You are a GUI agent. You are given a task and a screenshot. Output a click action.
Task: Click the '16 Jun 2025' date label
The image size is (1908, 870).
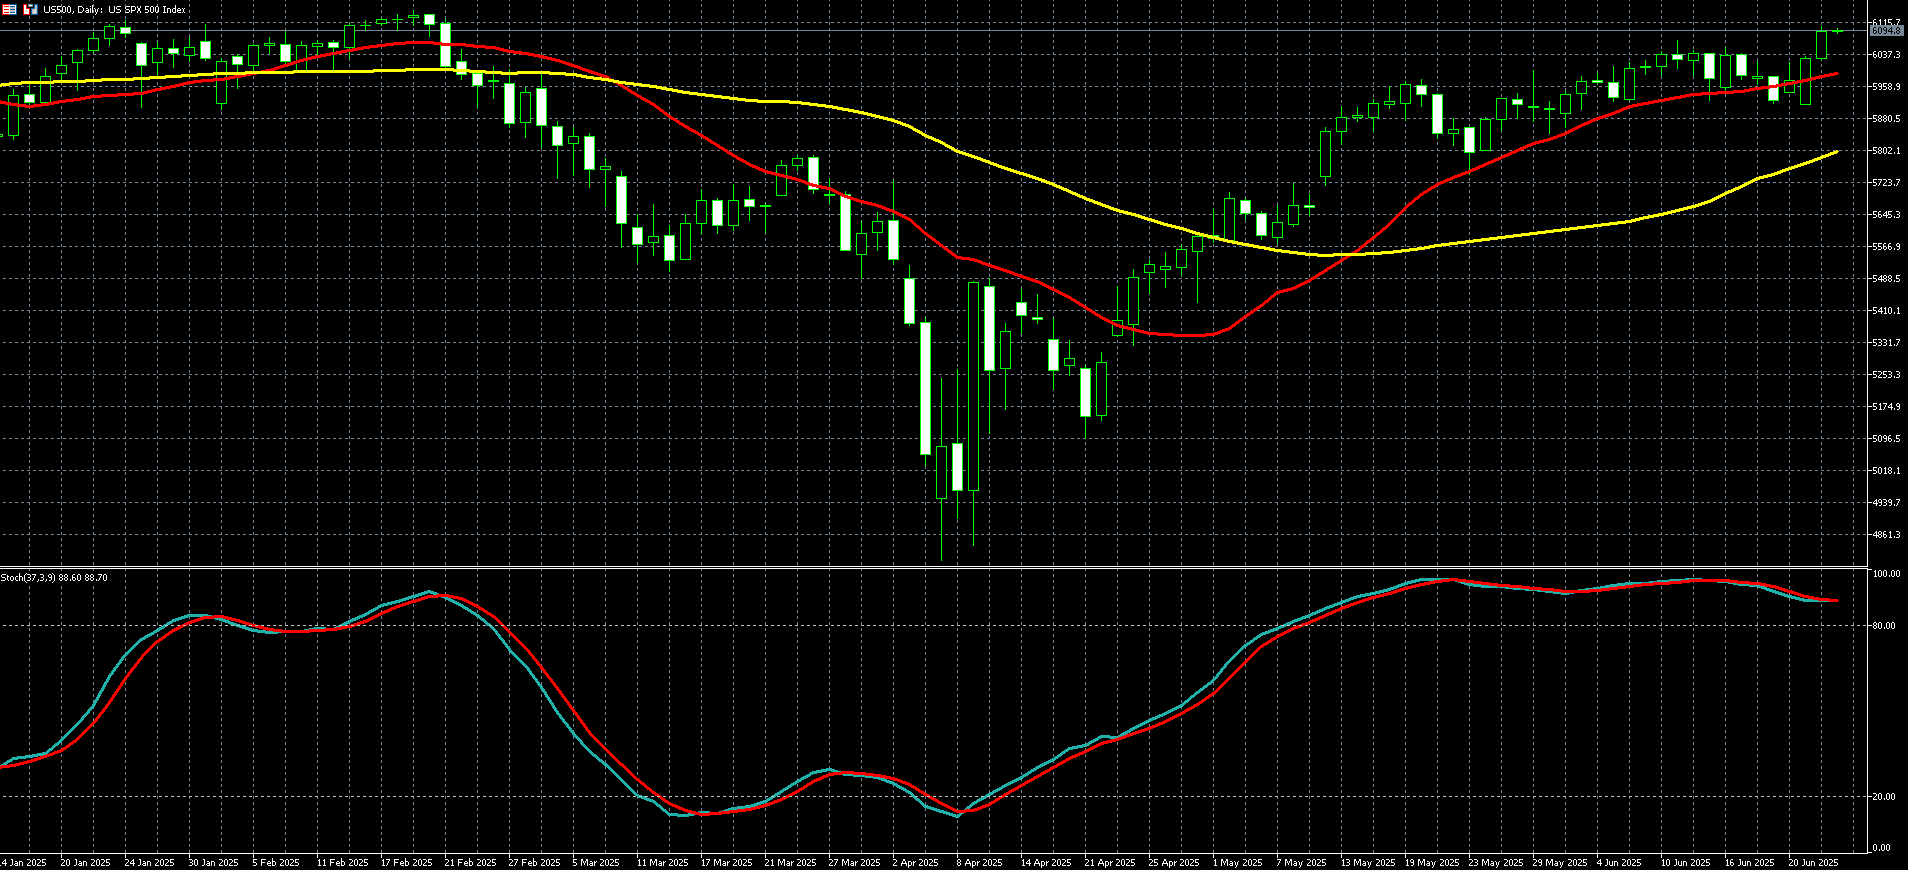(1750, 862)
